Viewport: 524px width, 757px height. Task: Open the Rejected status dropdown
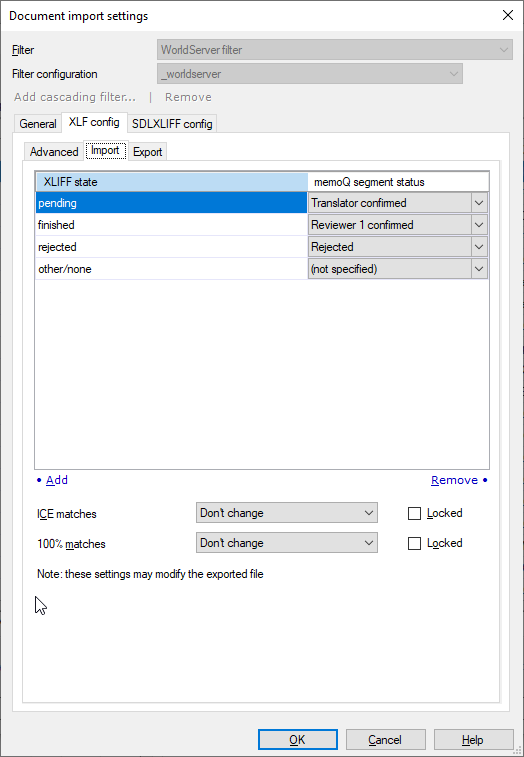coord(398,247)
